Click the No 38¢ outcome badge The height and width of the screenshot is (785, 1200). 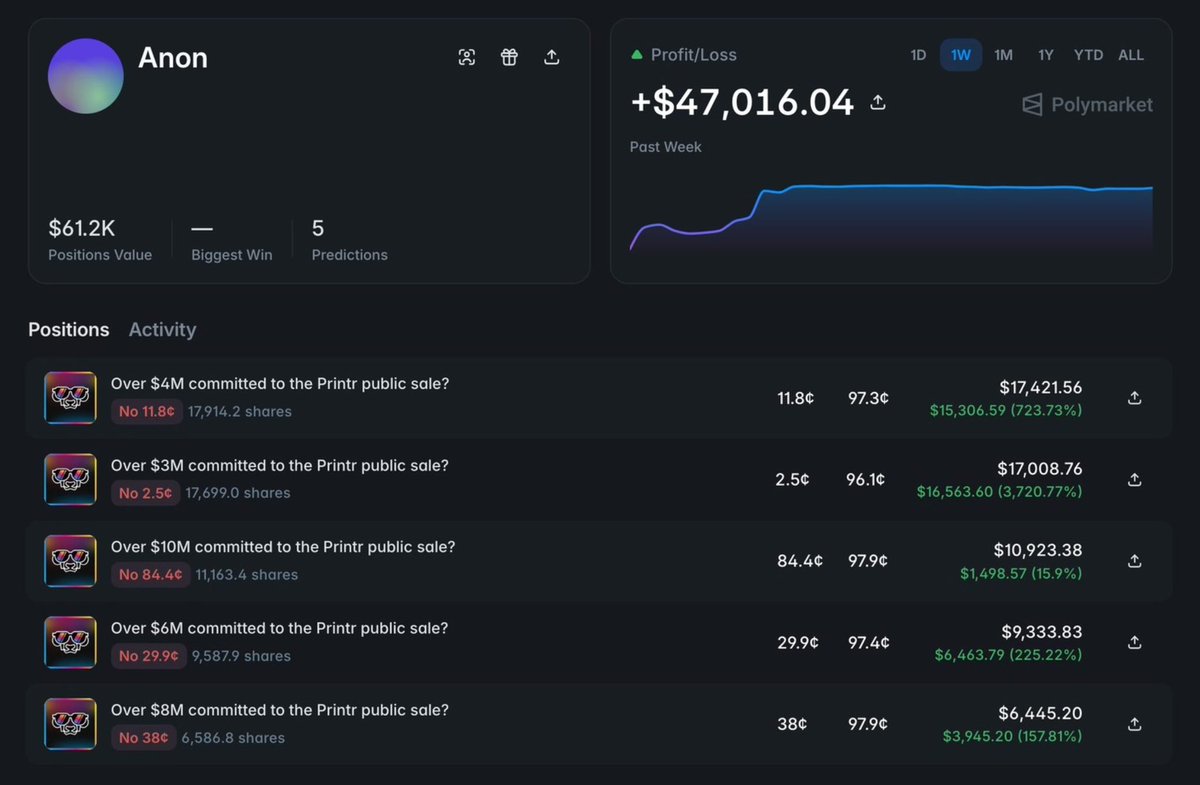point(143,738)
